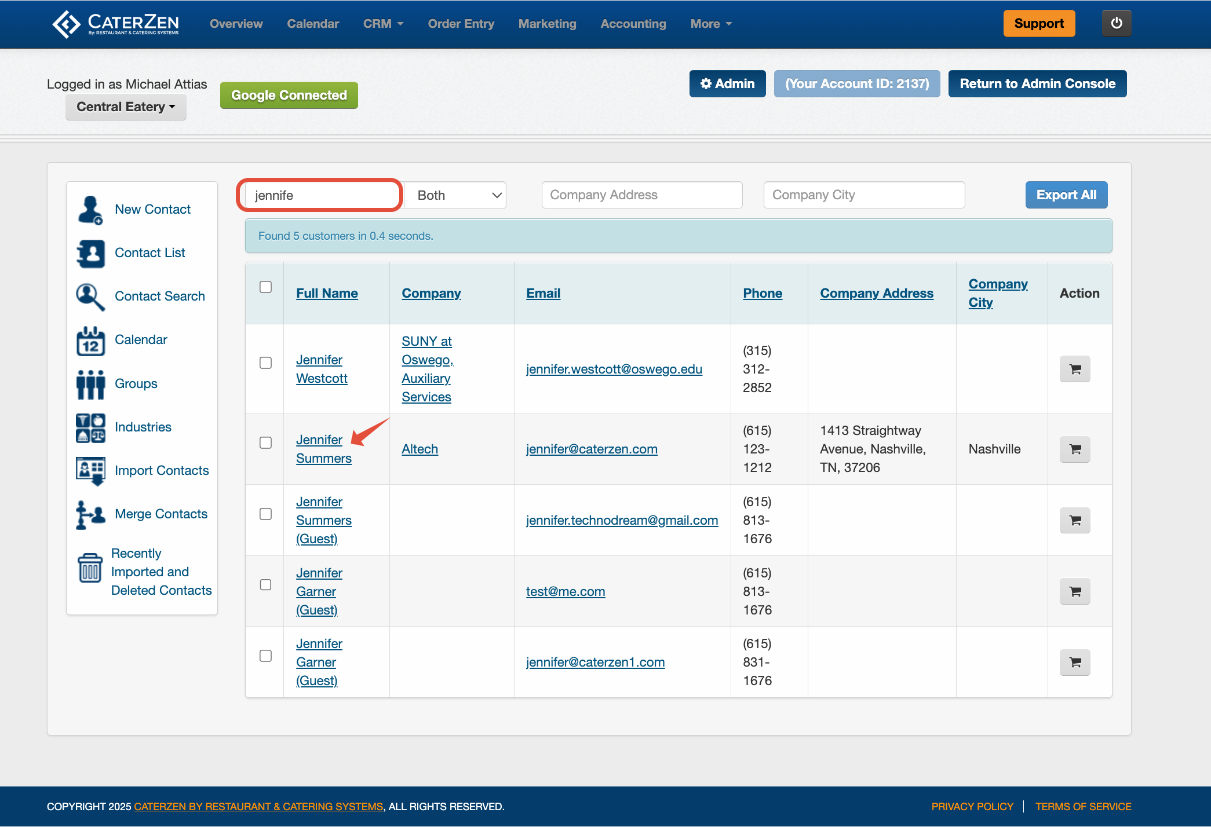Open the CRM dropdown menu
Viewport: 1211px width, 827px height.
pos(383,24)
